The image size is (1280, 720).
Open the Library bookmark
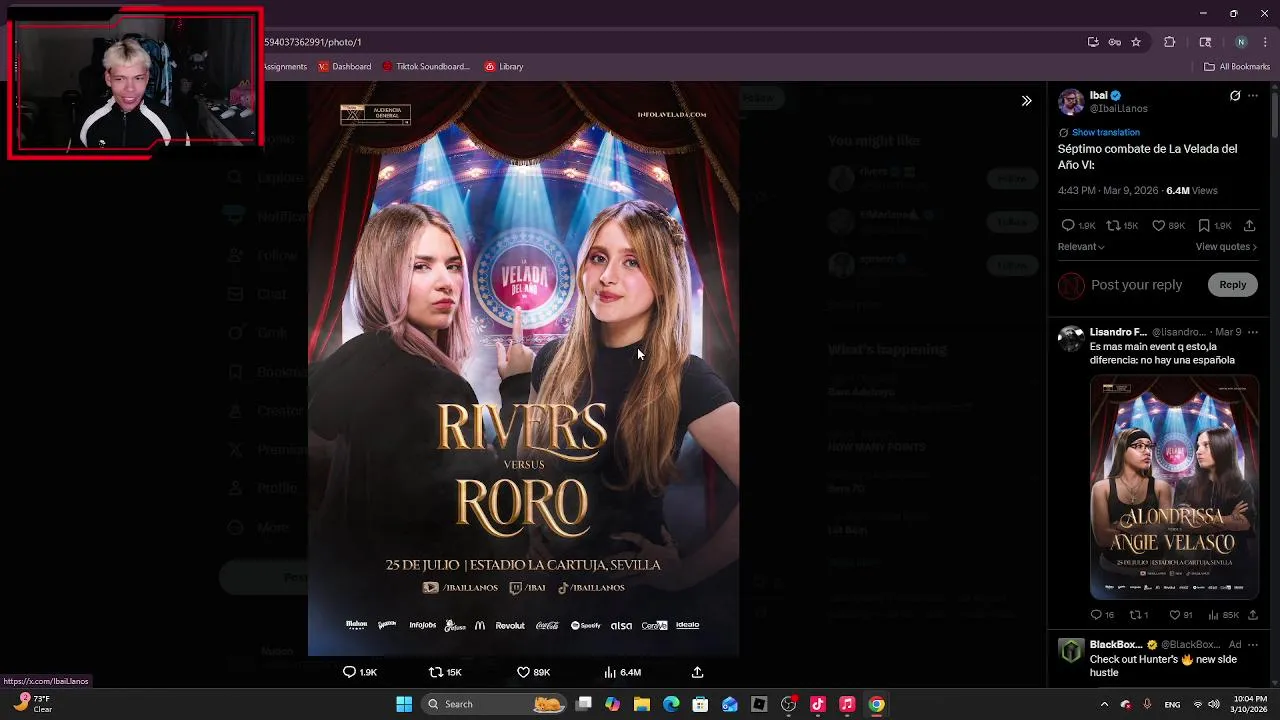tap(504, 67)
